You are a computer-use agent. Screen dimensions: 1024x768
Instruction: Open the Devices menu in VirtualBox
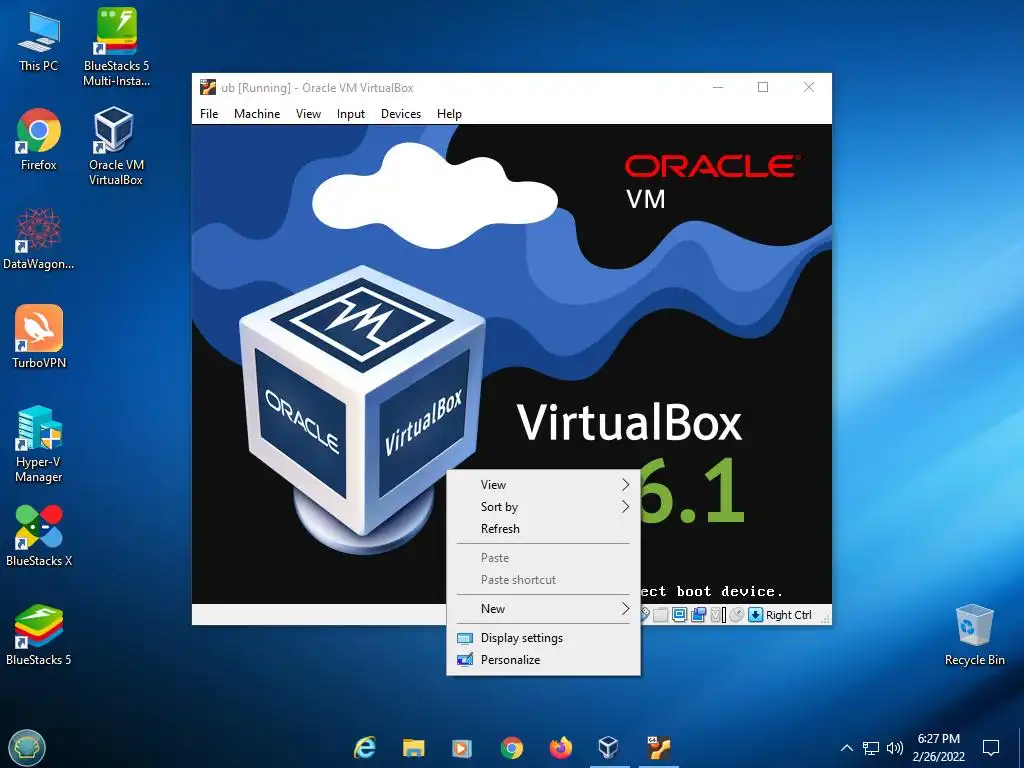401,114
